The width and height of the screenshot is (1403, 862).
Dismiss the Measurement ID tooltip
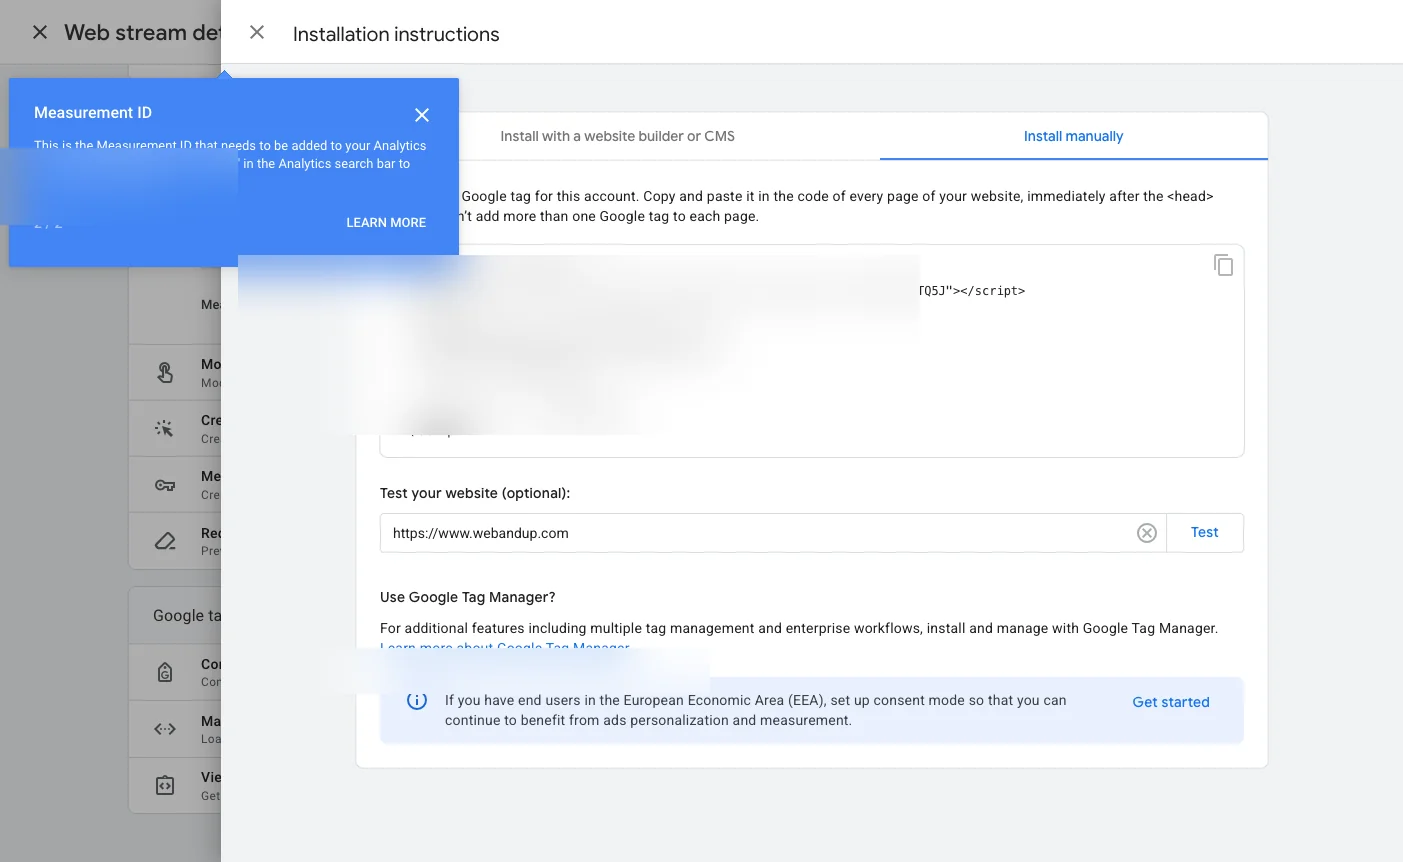click(x=421, y=115)
